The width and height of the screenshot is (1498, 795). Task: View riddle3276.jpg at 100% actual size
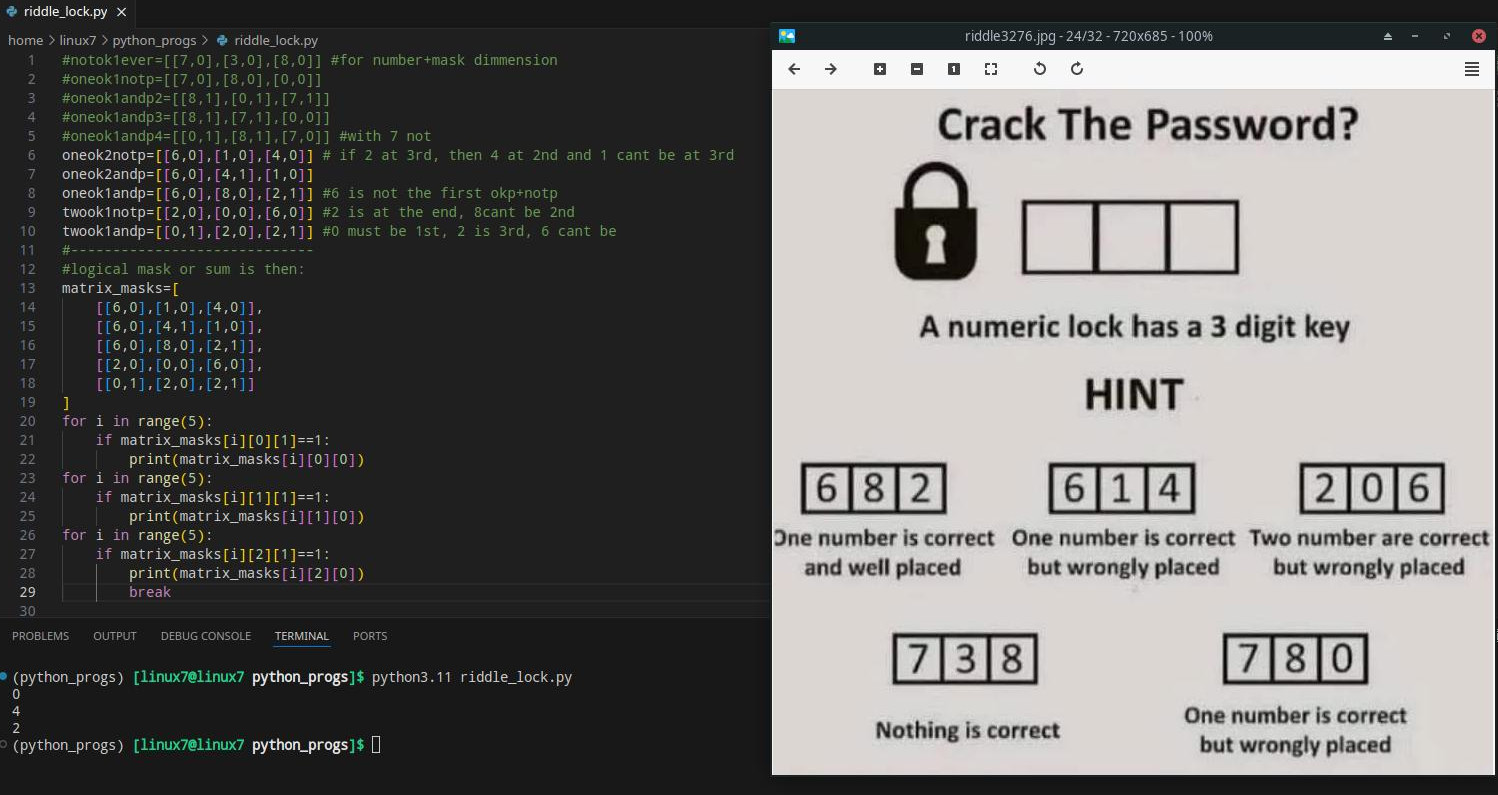click(953, 69)
